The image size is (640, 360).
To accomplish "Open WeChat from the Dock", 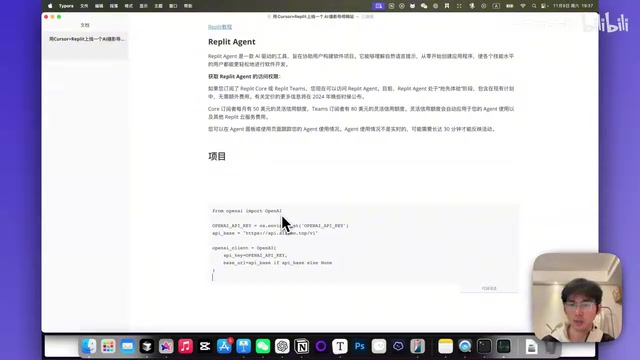I will (x=263, y=347).
